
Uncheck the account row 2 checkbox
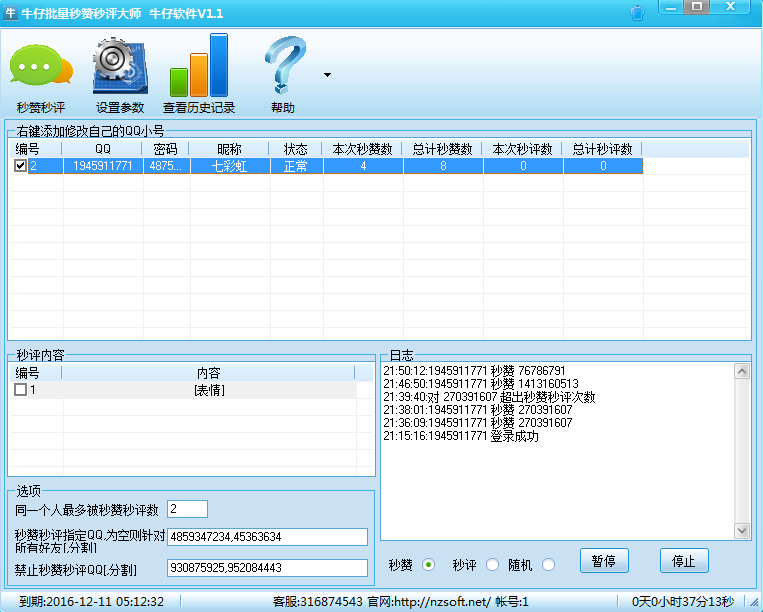tap(20, 166)
